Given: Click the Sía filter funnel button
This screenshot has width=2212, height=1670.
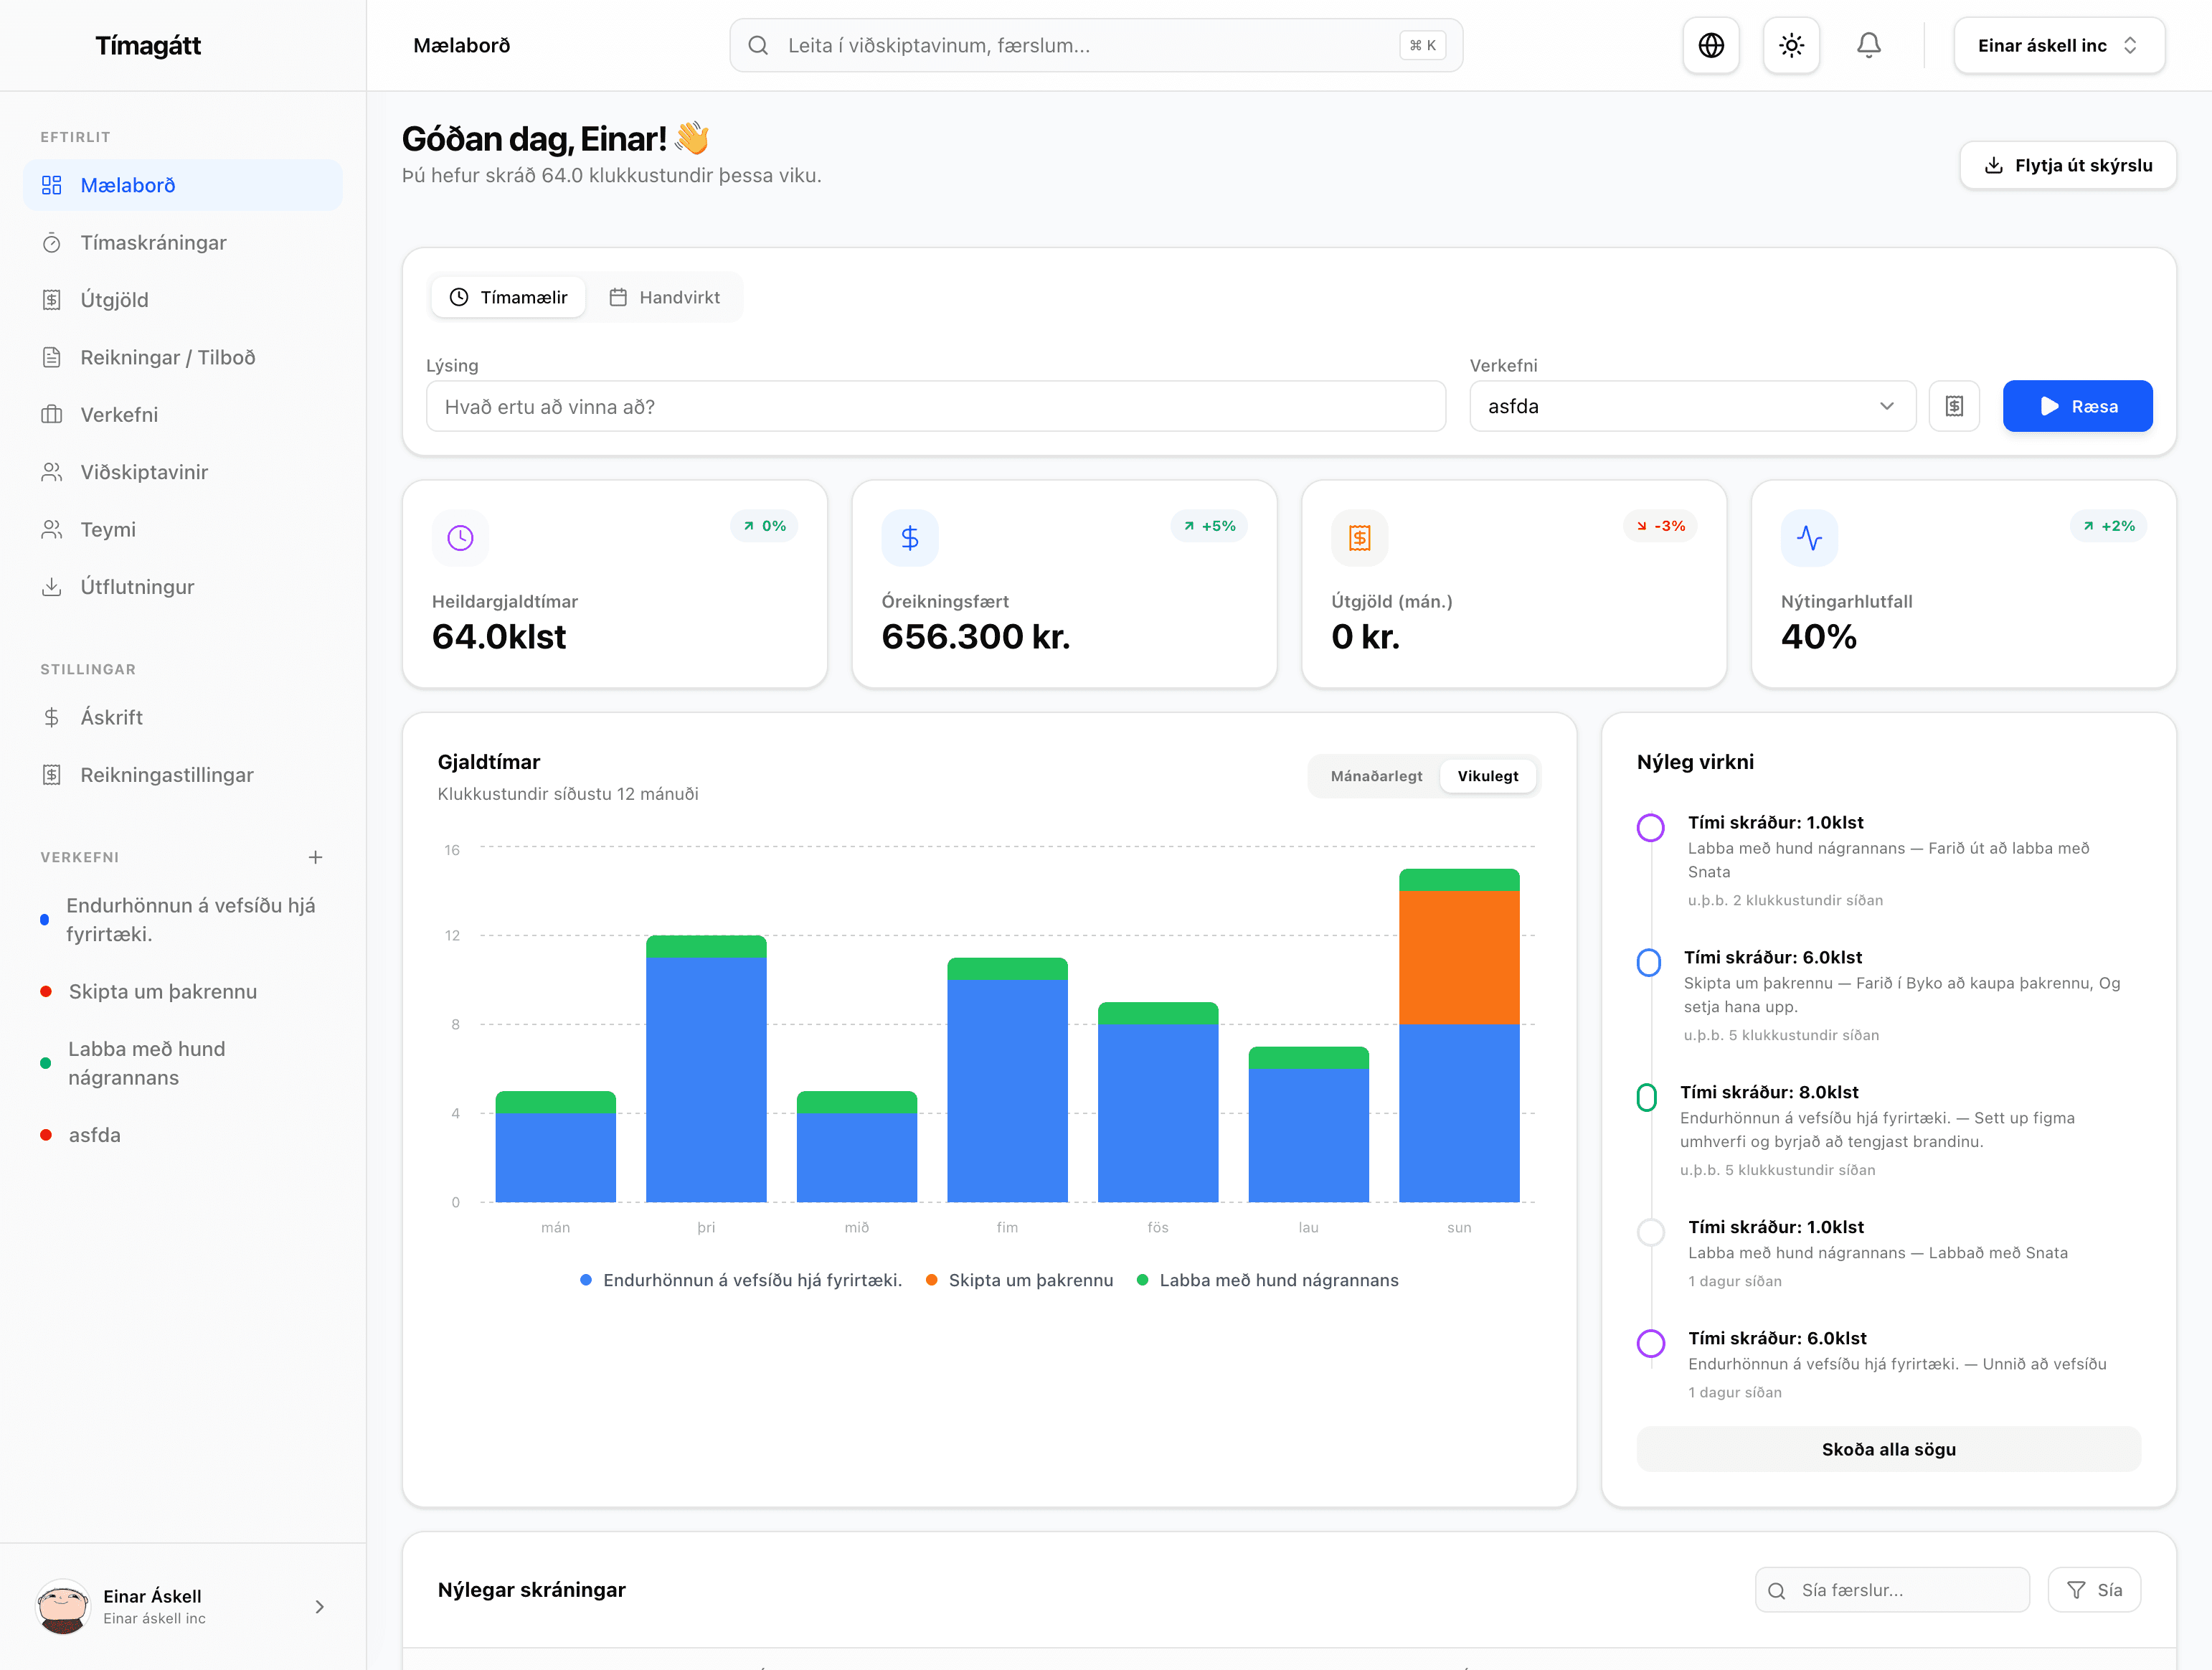Looking at the screenshot, I should click(x=2093, y=1590).
